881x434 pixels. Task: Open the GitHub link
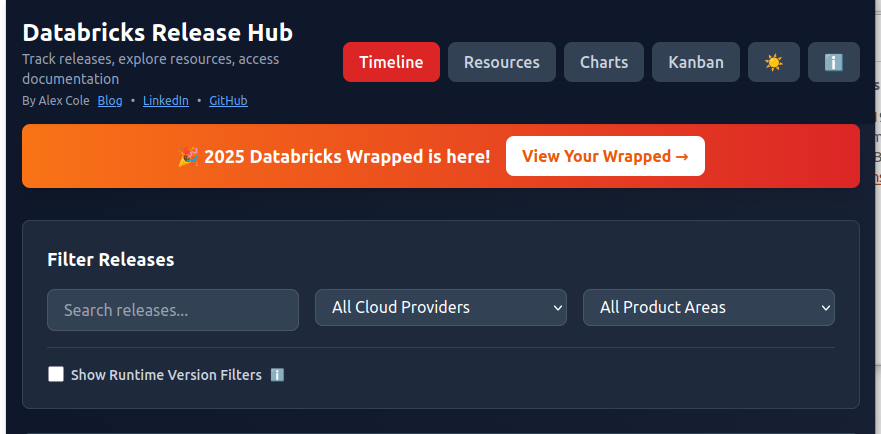pyautogui.click(x=228, y=101)
